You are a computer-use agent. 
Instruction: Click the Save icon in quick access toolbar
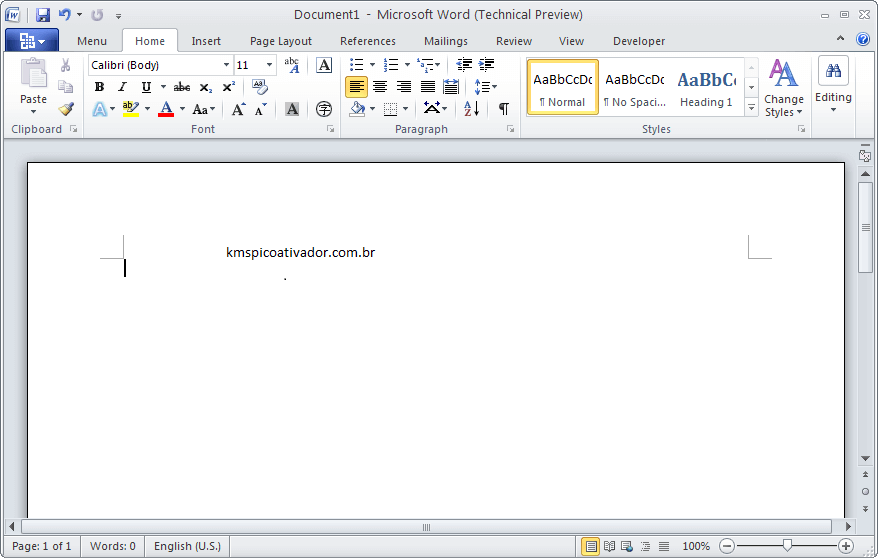(x=43, y=15)
